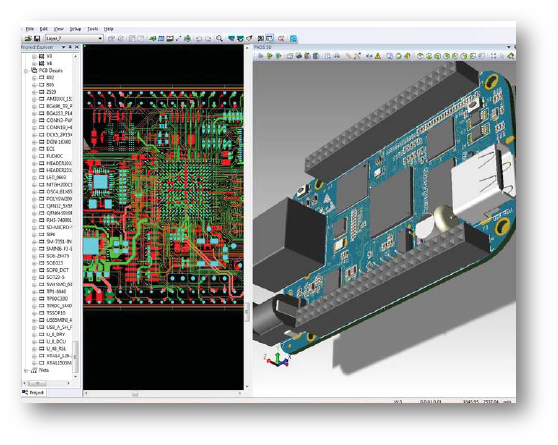Click the Save disk icon in the toolbar
Screen dimensions: 558x445
pyautogui.click(x=36, y=38)
